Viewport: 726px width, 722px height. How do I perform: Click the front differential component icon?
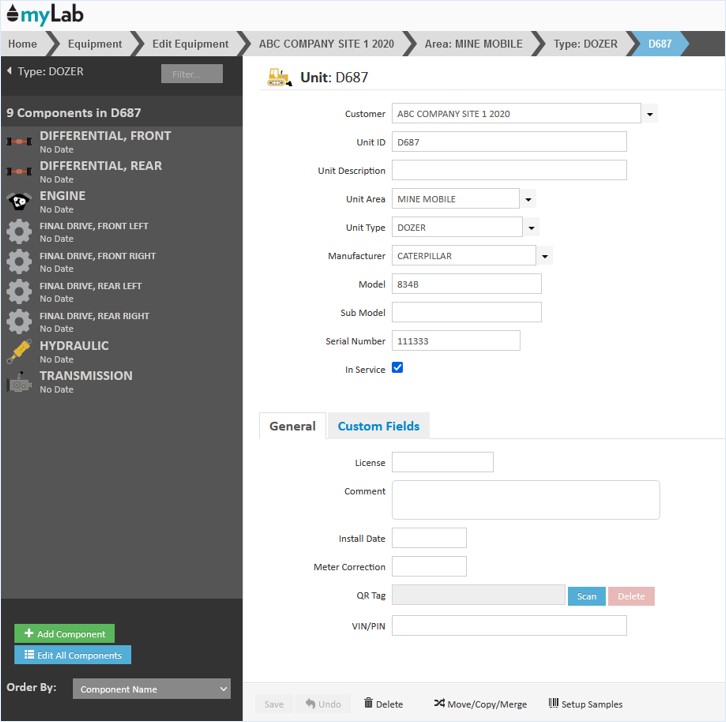pyautogui.click(x=19, y=142)
